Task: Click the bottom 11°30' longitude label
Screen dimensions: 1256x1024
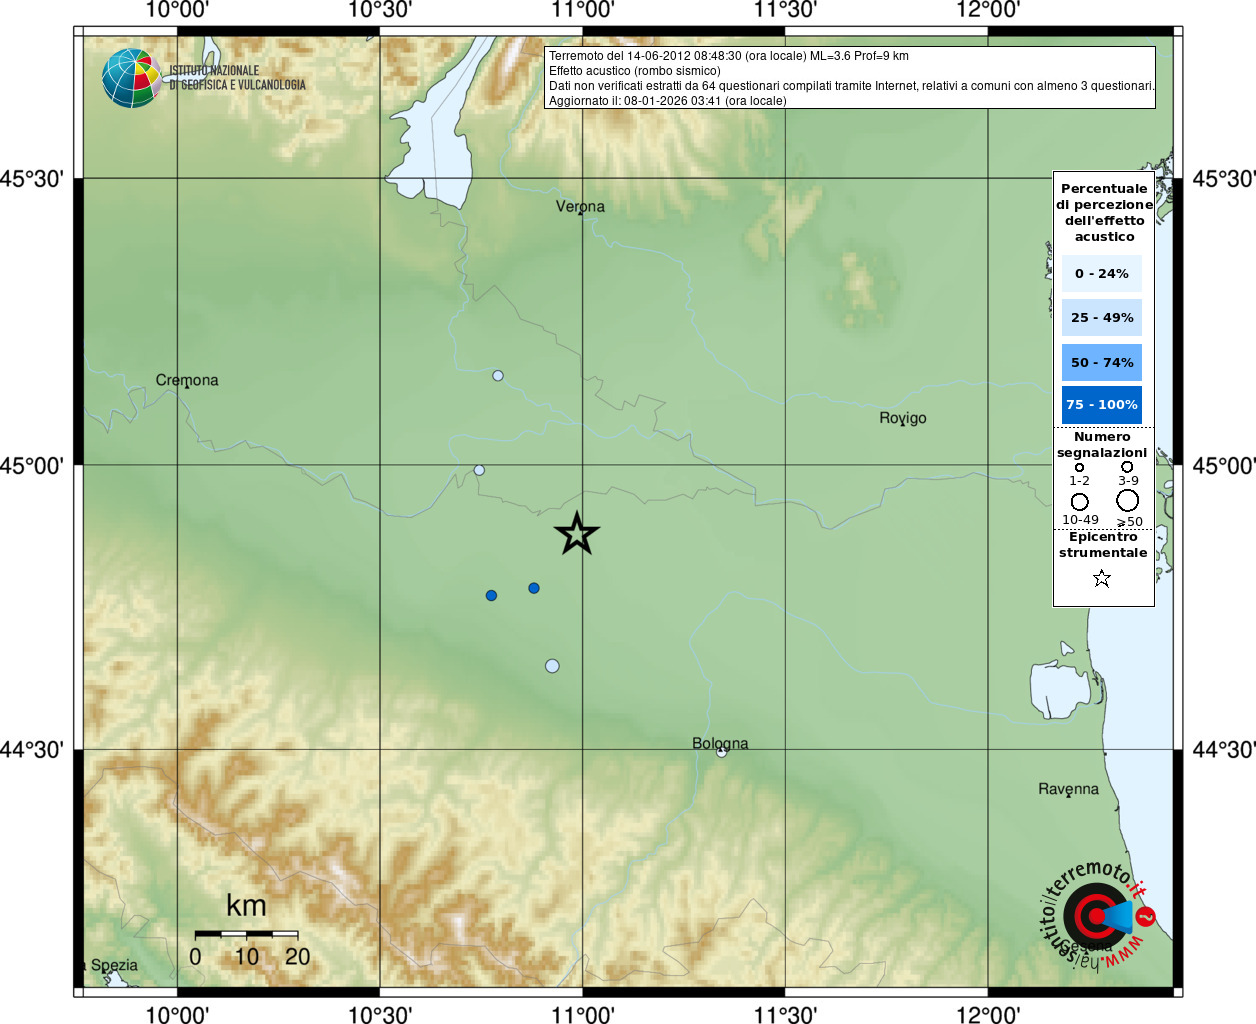Action: click(x=785, y=1014)
